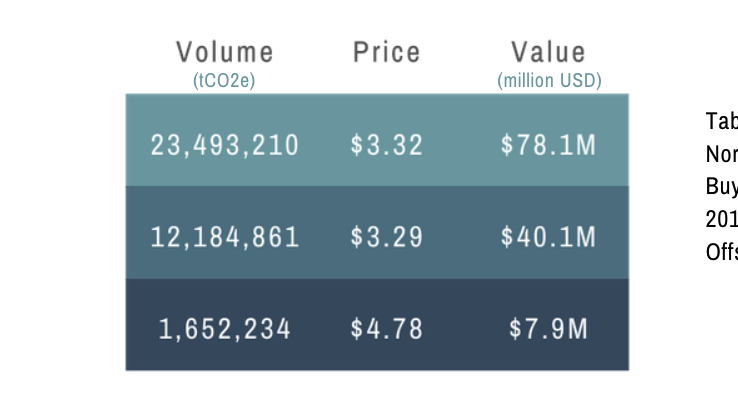Select the (tCO2e) unit label
Image resolution: width=738 pixels, height=404 pixels.
click(224, 81)
